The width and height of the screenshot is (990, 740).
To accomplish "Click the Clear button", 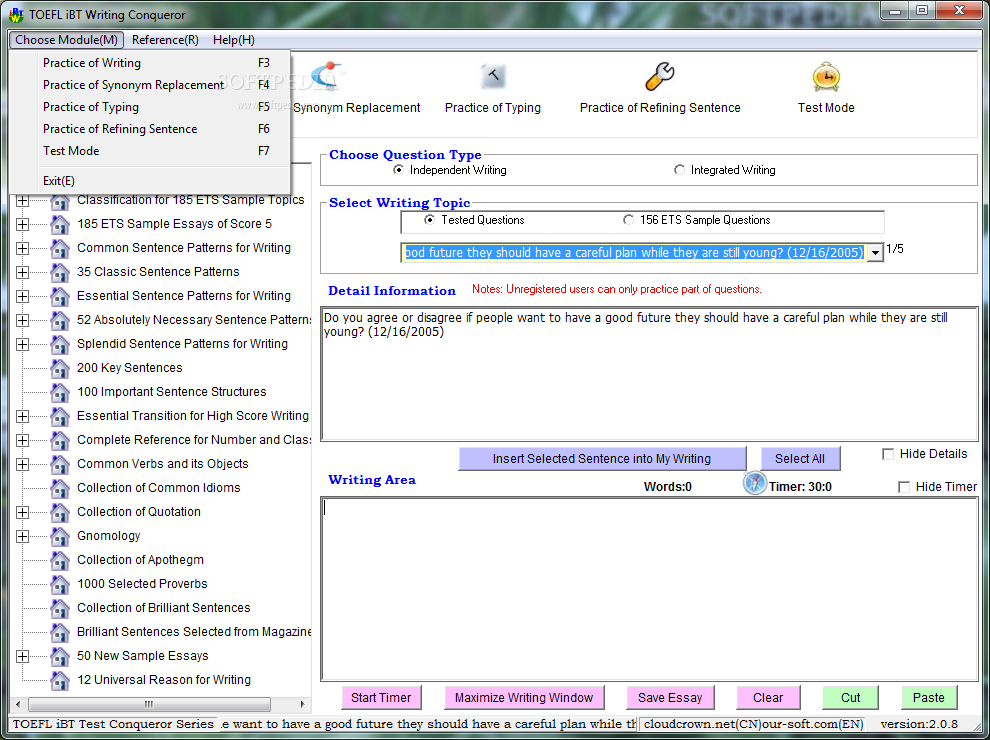I will (x=768, y=698).
